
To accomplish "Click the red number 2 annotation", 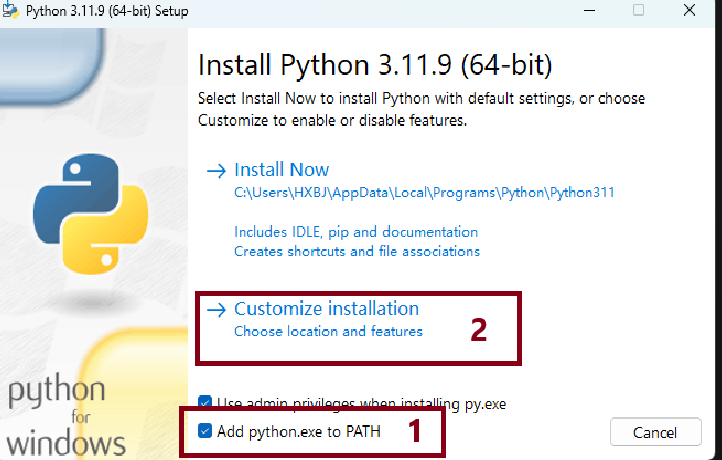I will coord(478,330).
